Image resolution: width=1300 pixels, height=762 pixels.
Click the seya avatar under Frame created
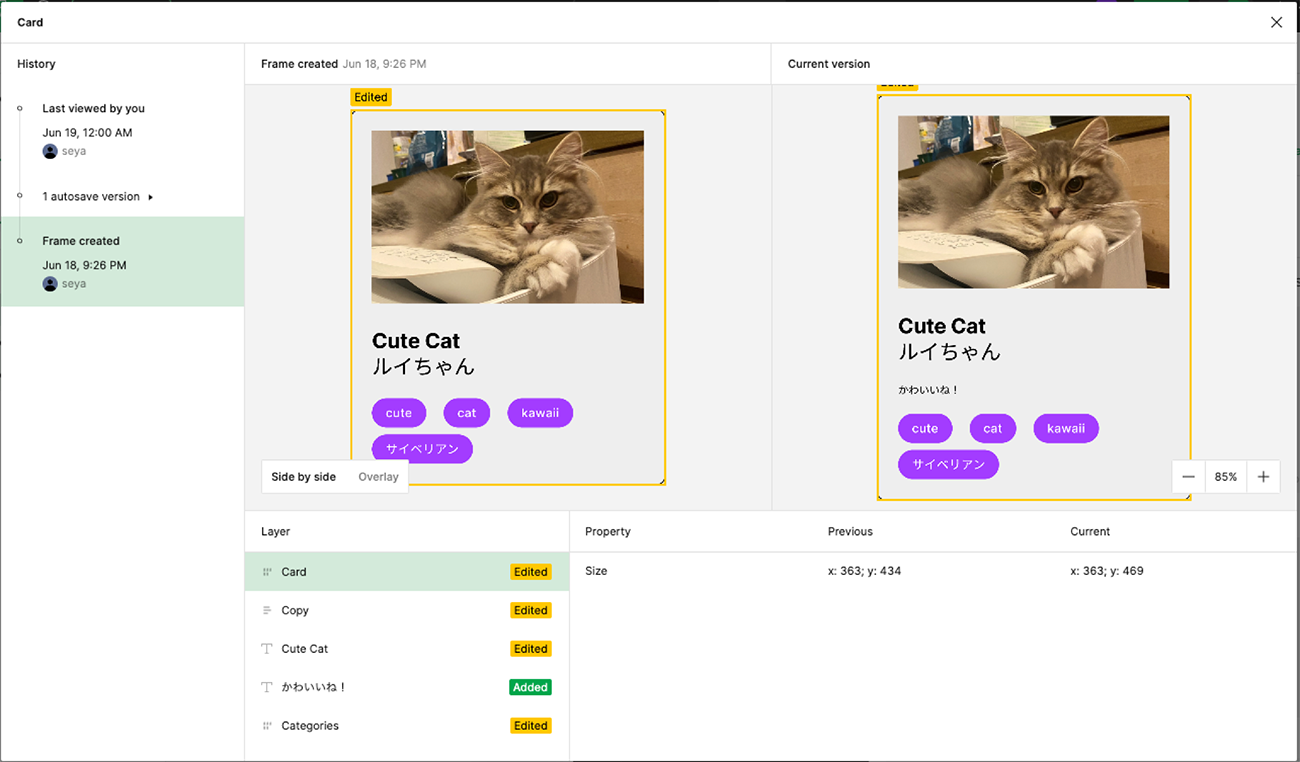[50, 284]
